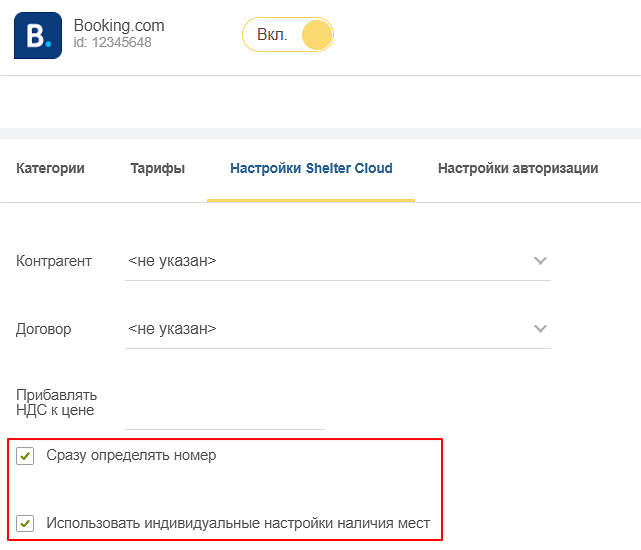Uncheck Использовать индивидуальные настройки наличия мест checkbox
Image resolution: width=641 pixels, height=550 pixels.
click(25, 523)
